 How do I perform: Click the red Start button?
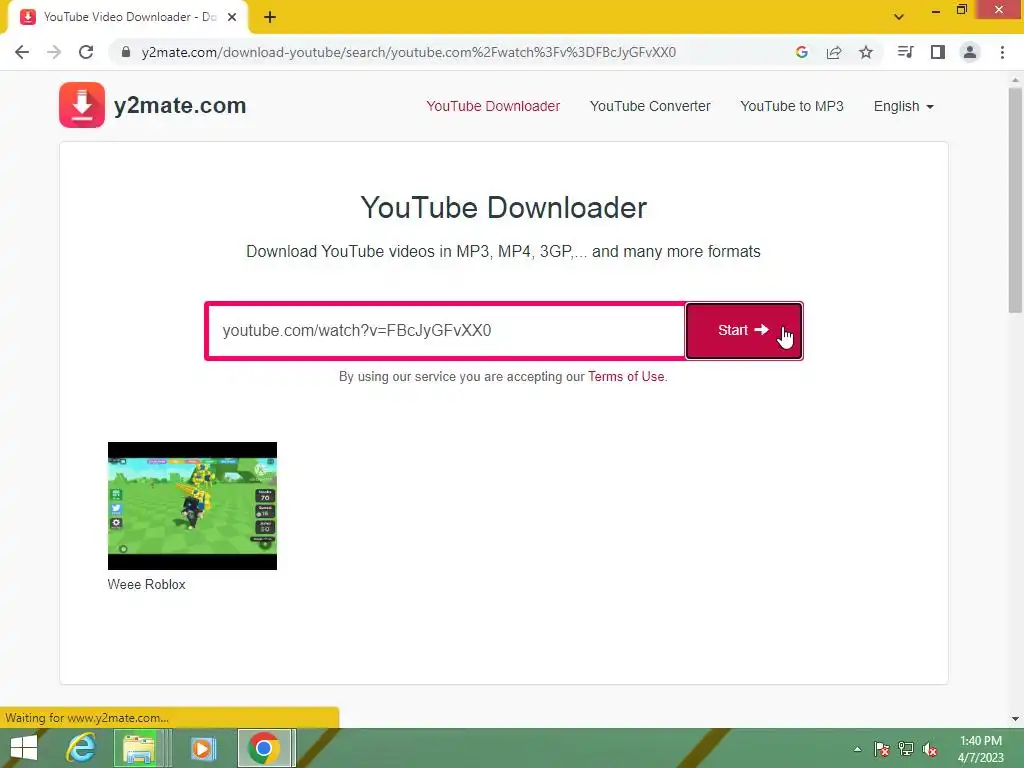[744, 330]
